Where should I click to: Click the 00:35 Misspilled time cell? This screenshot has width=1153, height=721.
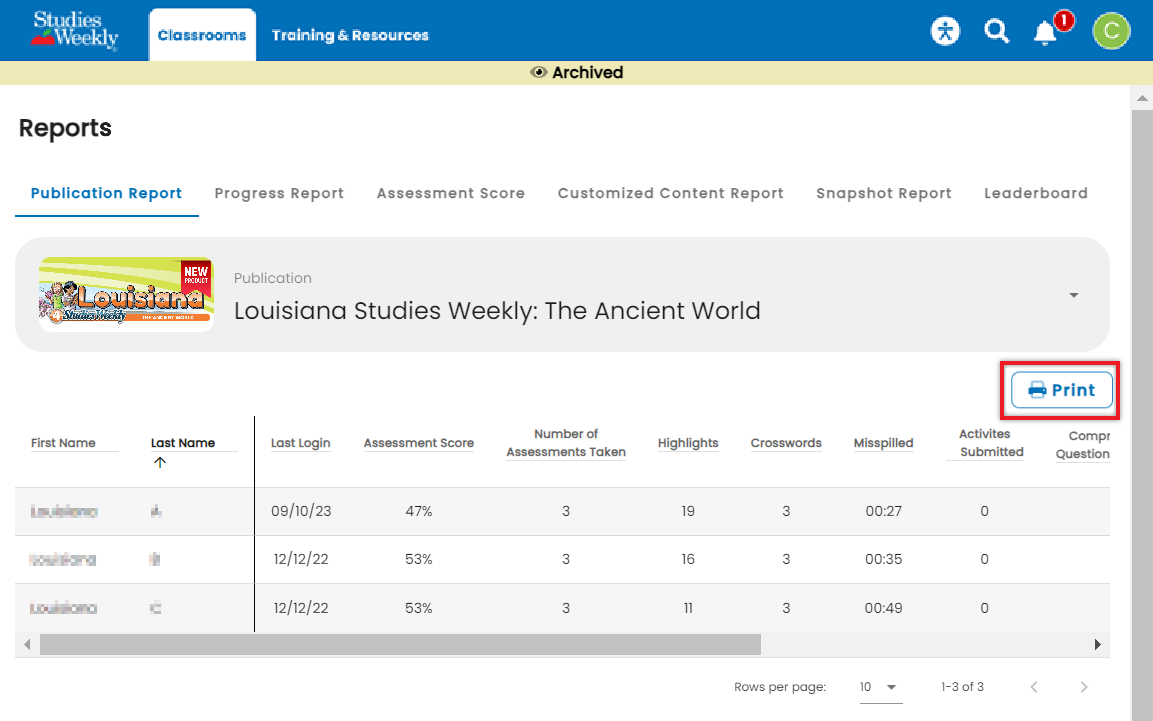883,559
